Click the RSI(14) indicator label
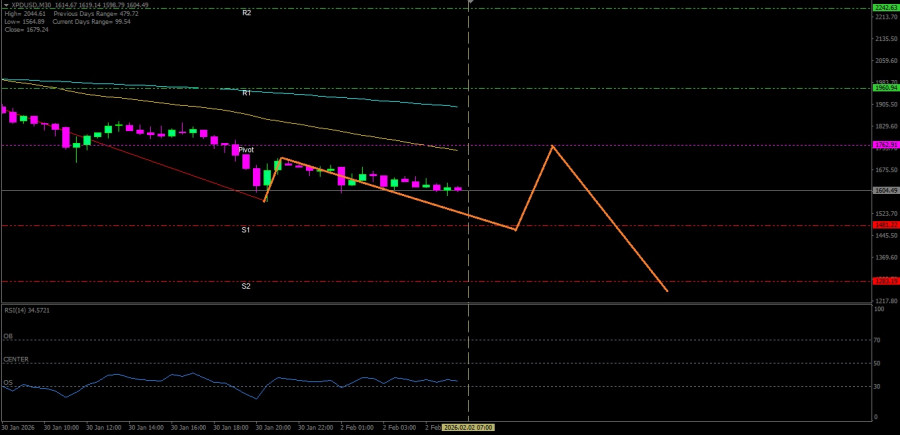The image size is (900, 435). pos(26,310)
